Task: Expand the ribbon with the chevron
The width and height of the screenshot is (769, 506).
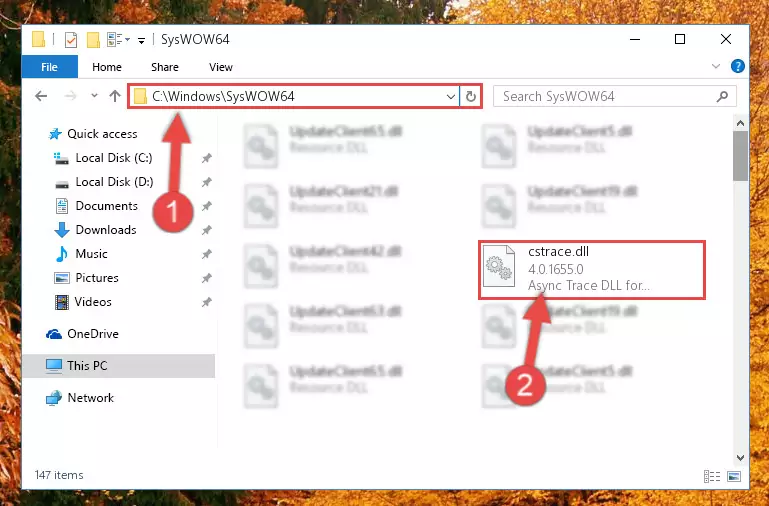Action: click(x=716, y=66)
